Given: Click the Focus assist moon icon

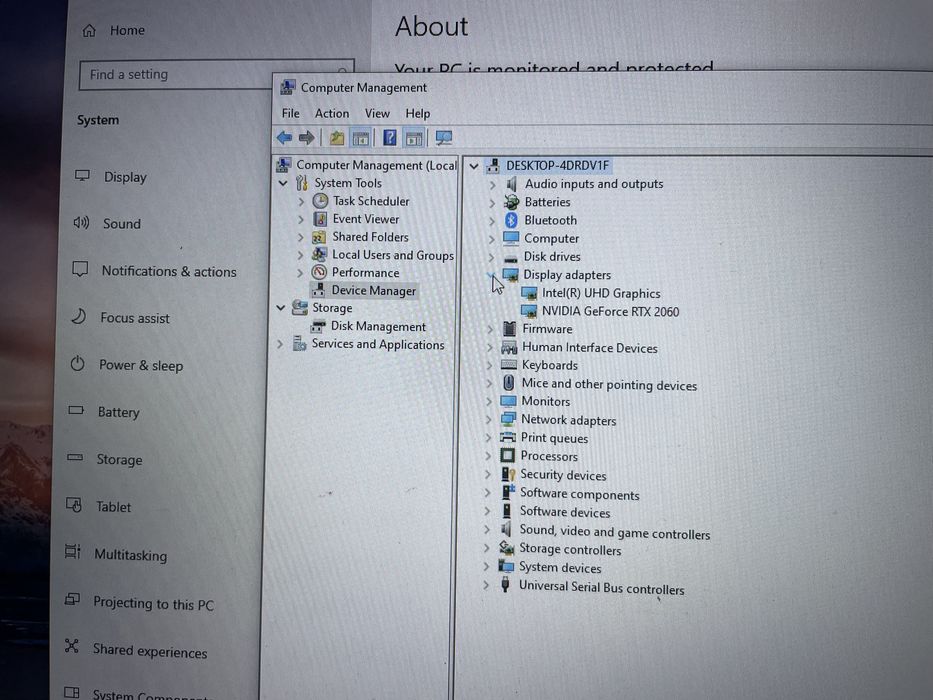Looking at the screenshot, I should (79, 316).
